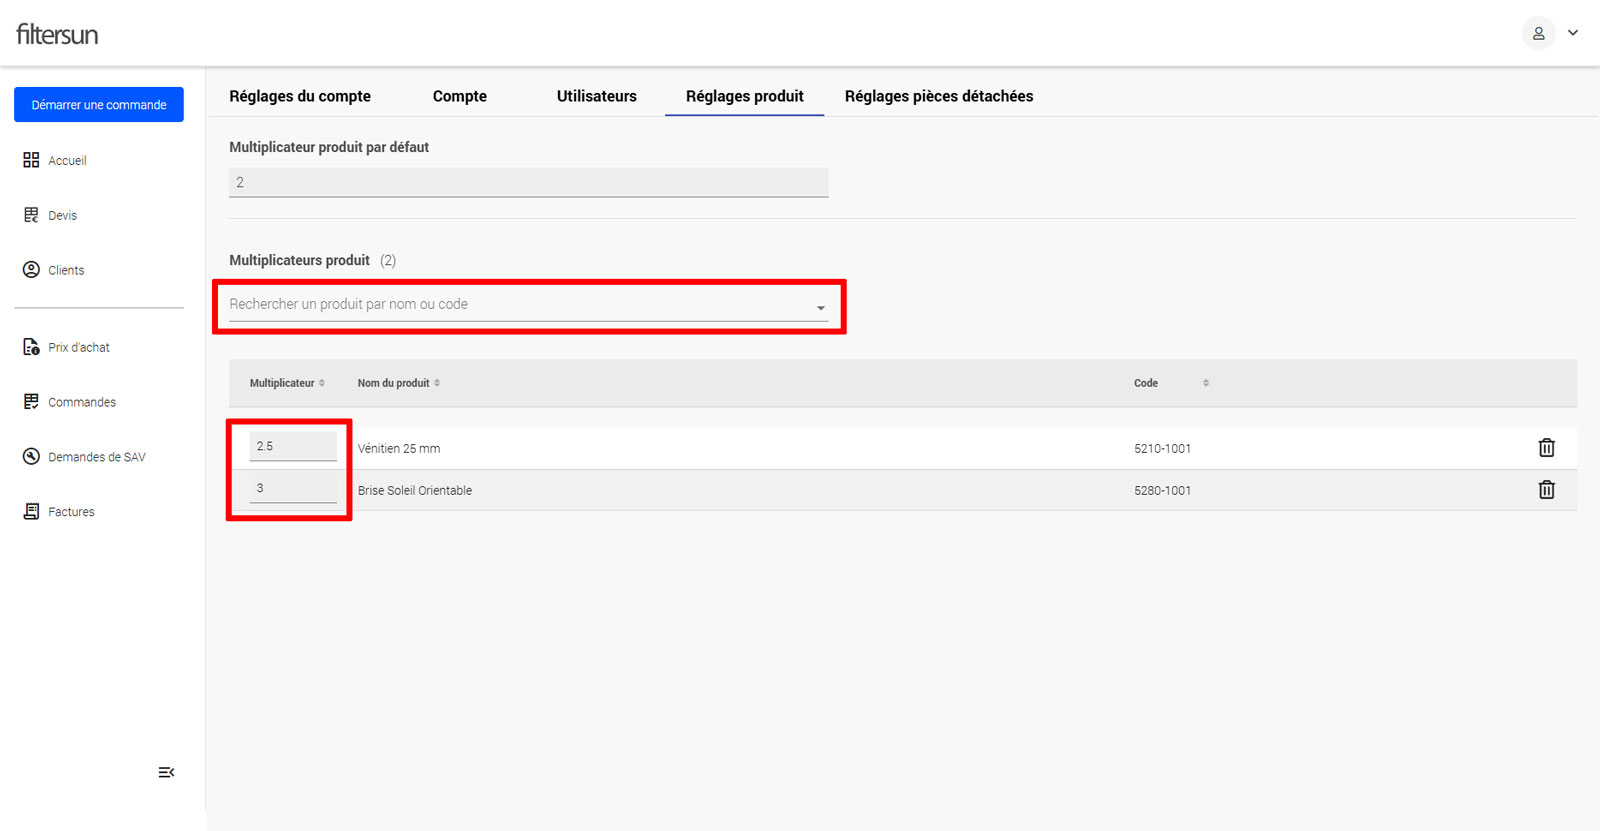Switch to the Utilisateurs tab

tap(596, 96)
